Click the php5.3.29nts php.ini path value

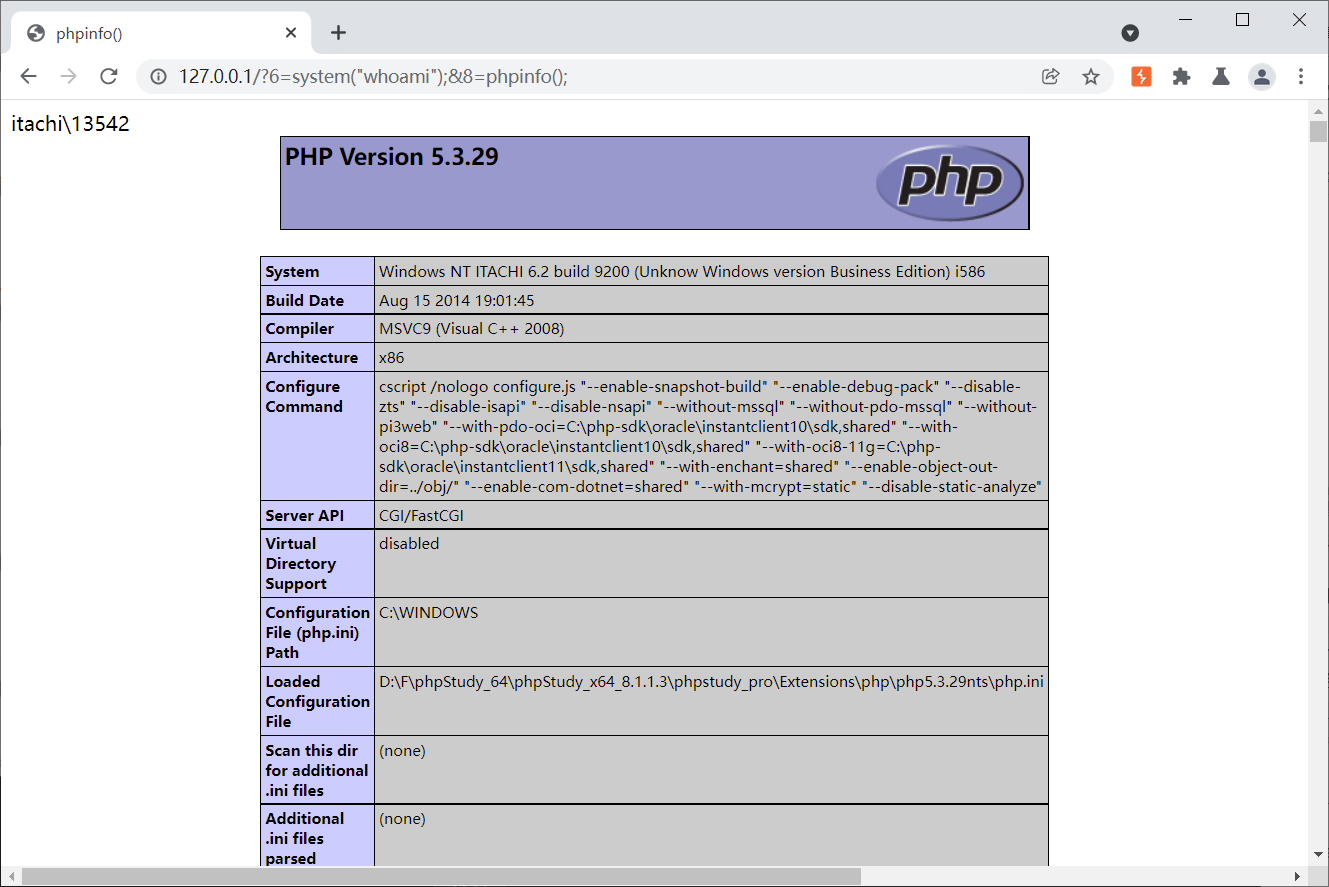[711, 682]
